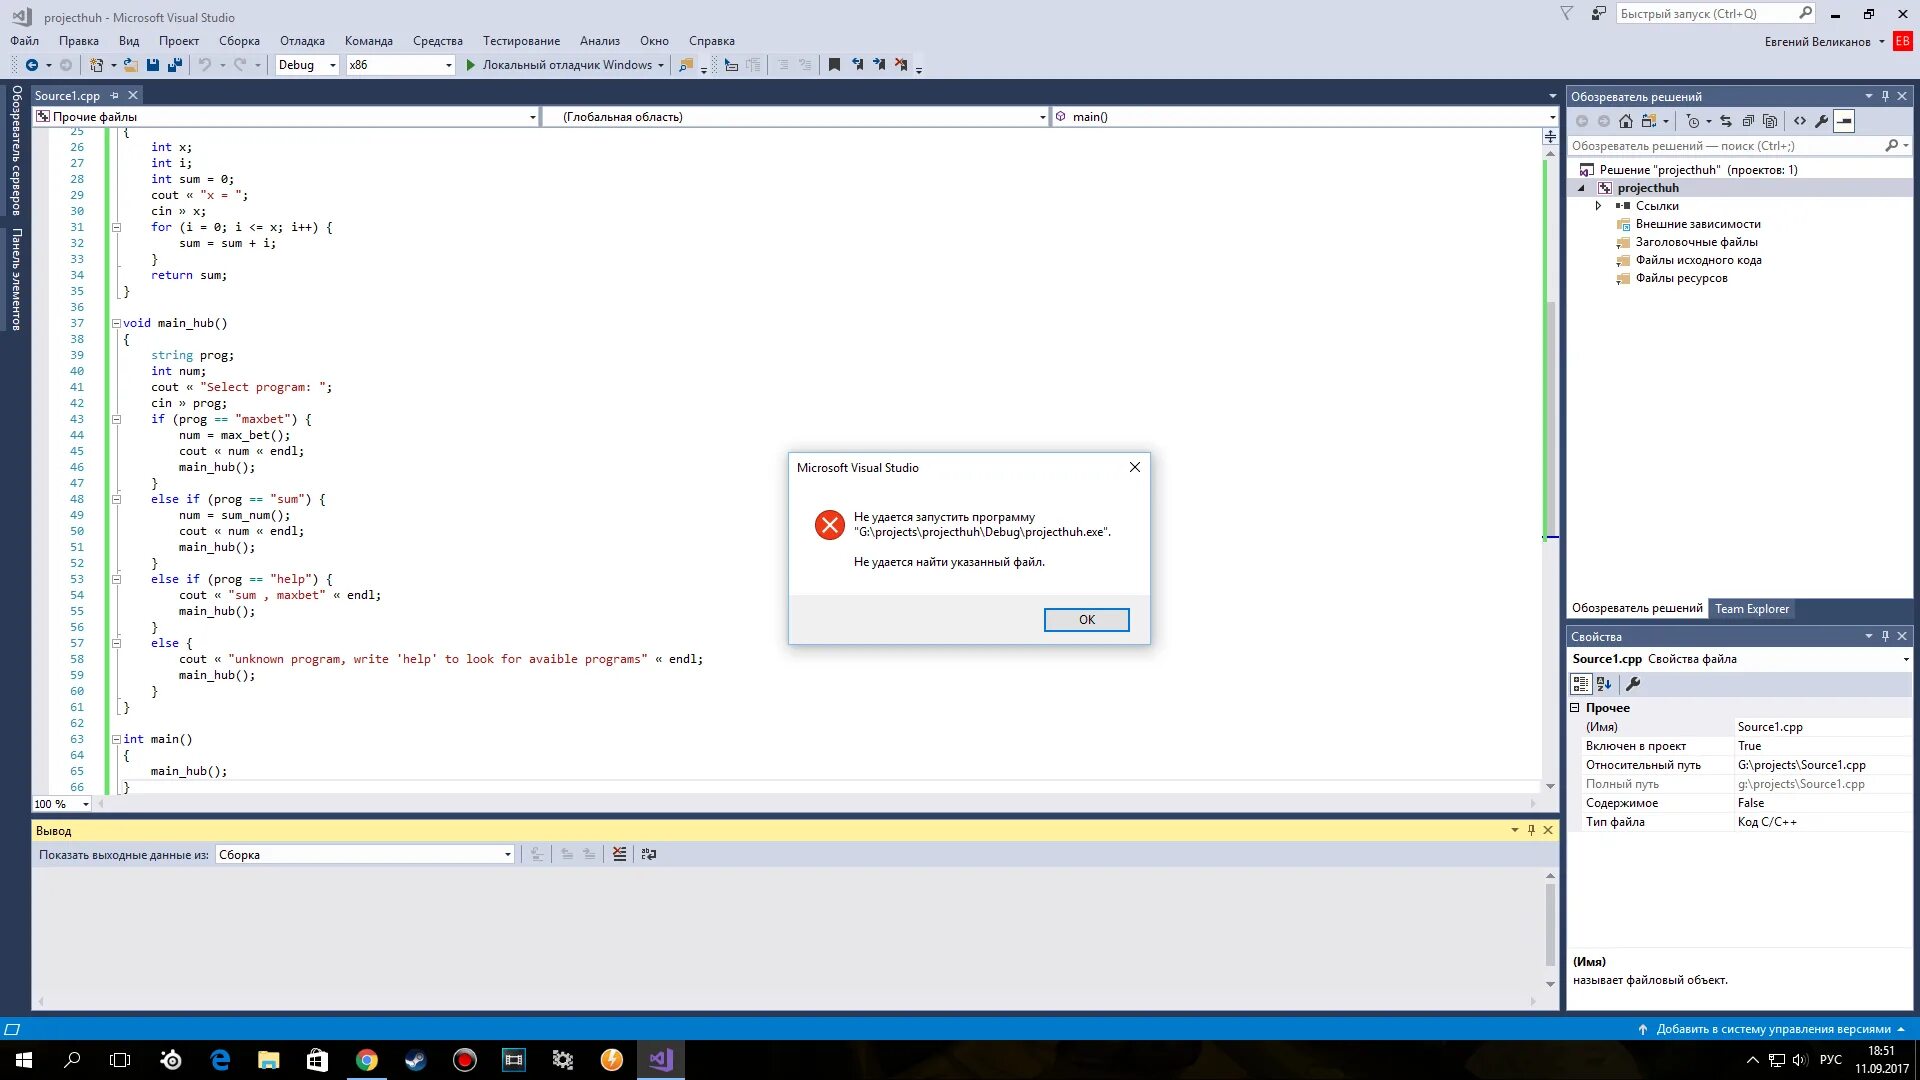Click the Undo arrow icon
The image size is (1920, 1080).
(x=205, y=65)
